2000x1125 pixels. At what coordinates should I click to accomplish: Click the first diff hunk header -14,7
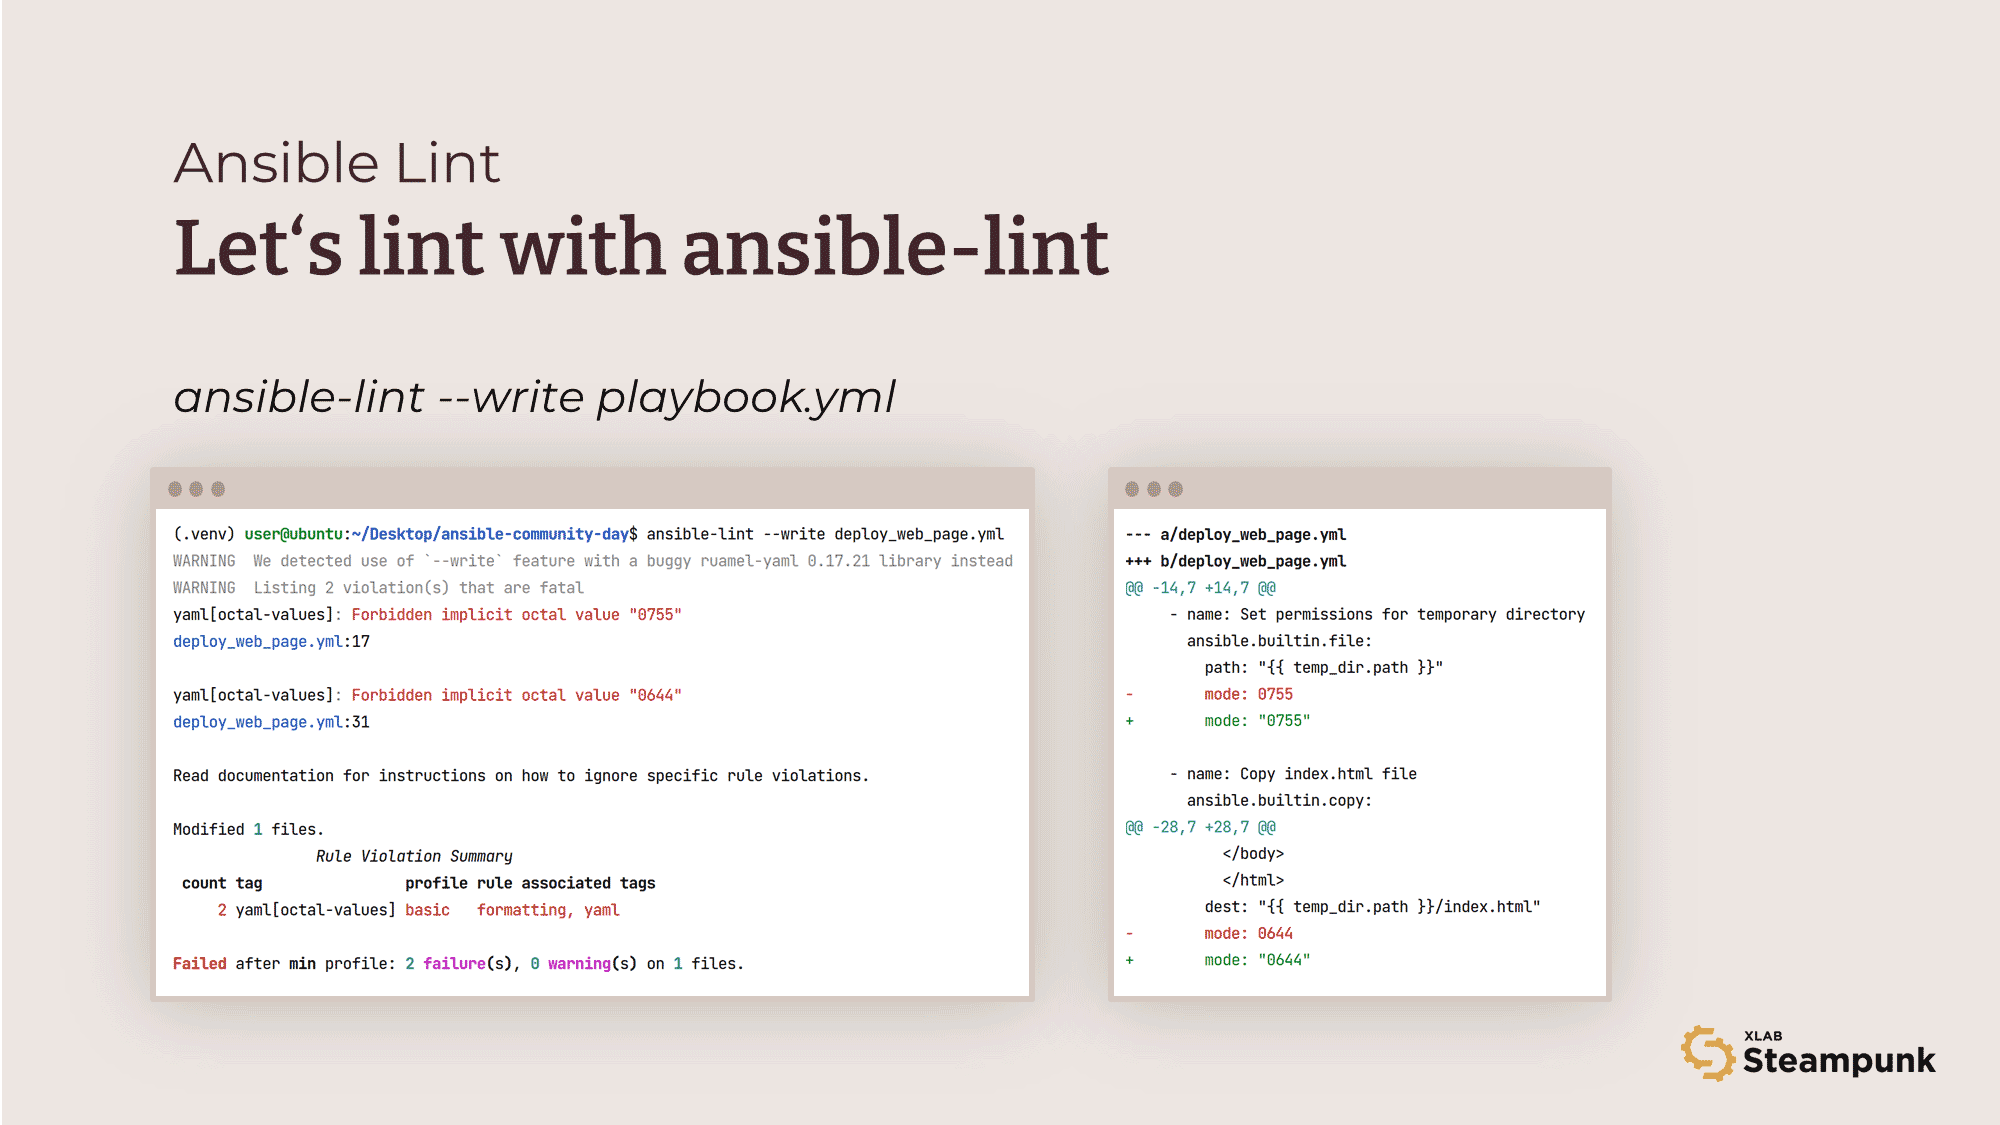[1200, 588]
